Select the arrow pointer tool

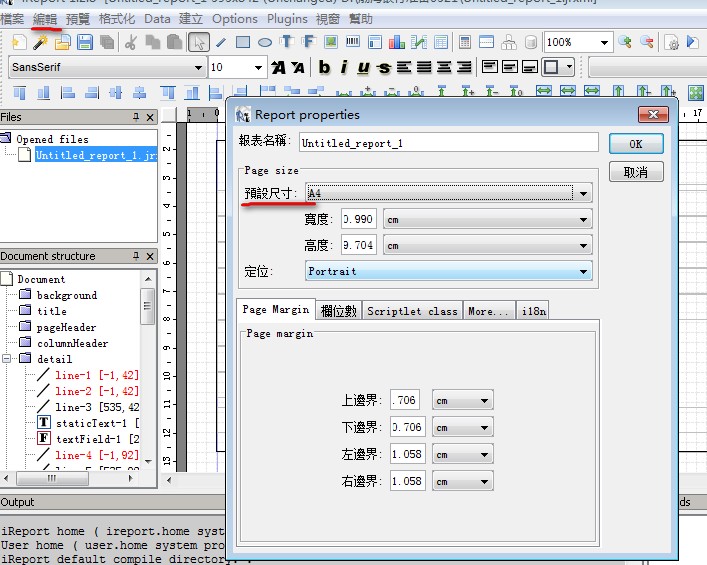(x=199, y=42)
